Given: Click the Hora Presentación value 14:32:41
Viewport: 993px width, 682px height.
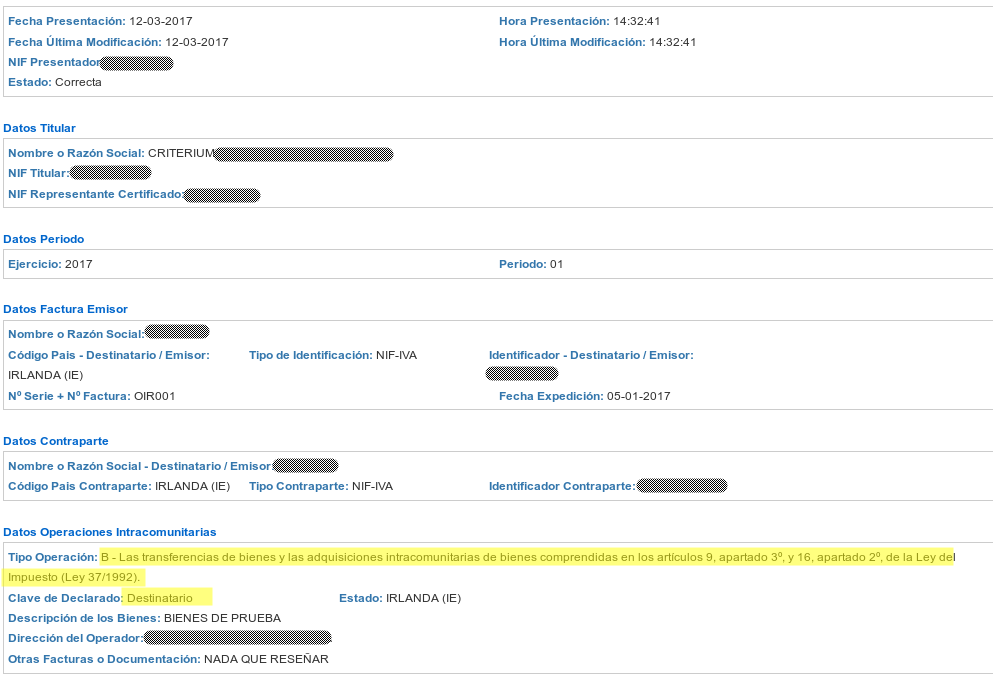Looking at the screenshot, I should coord(636,21).
